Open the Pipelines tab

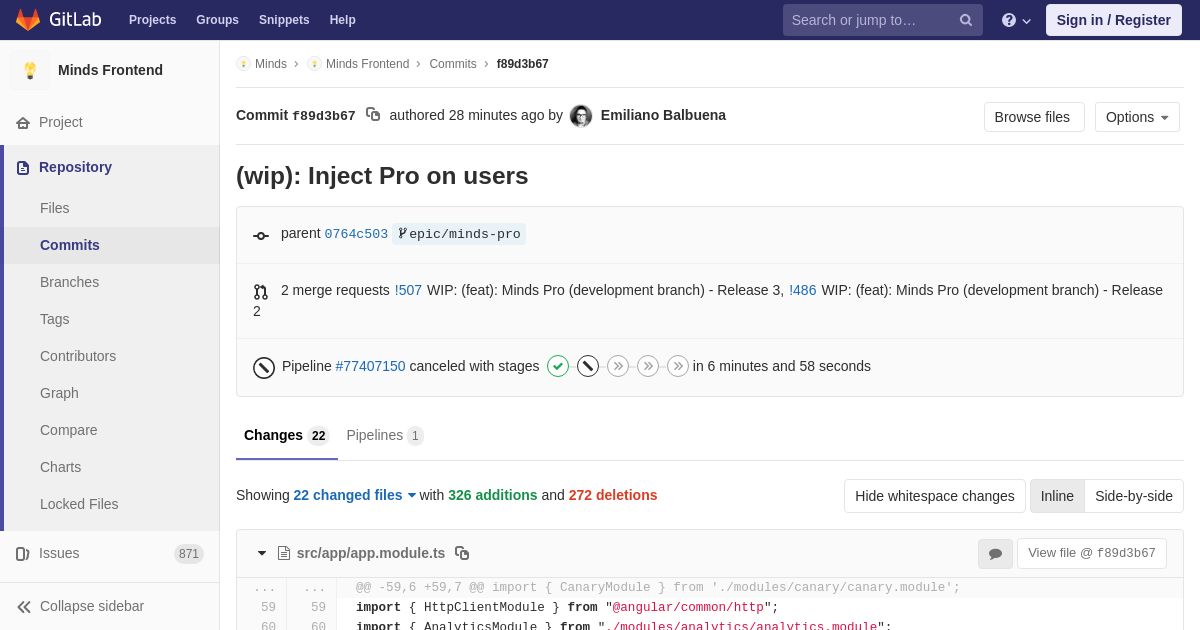point(385,436)
